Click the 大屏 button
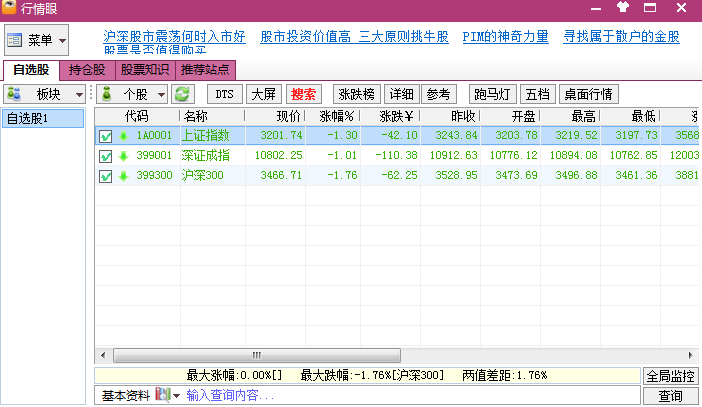 (264, 94)
